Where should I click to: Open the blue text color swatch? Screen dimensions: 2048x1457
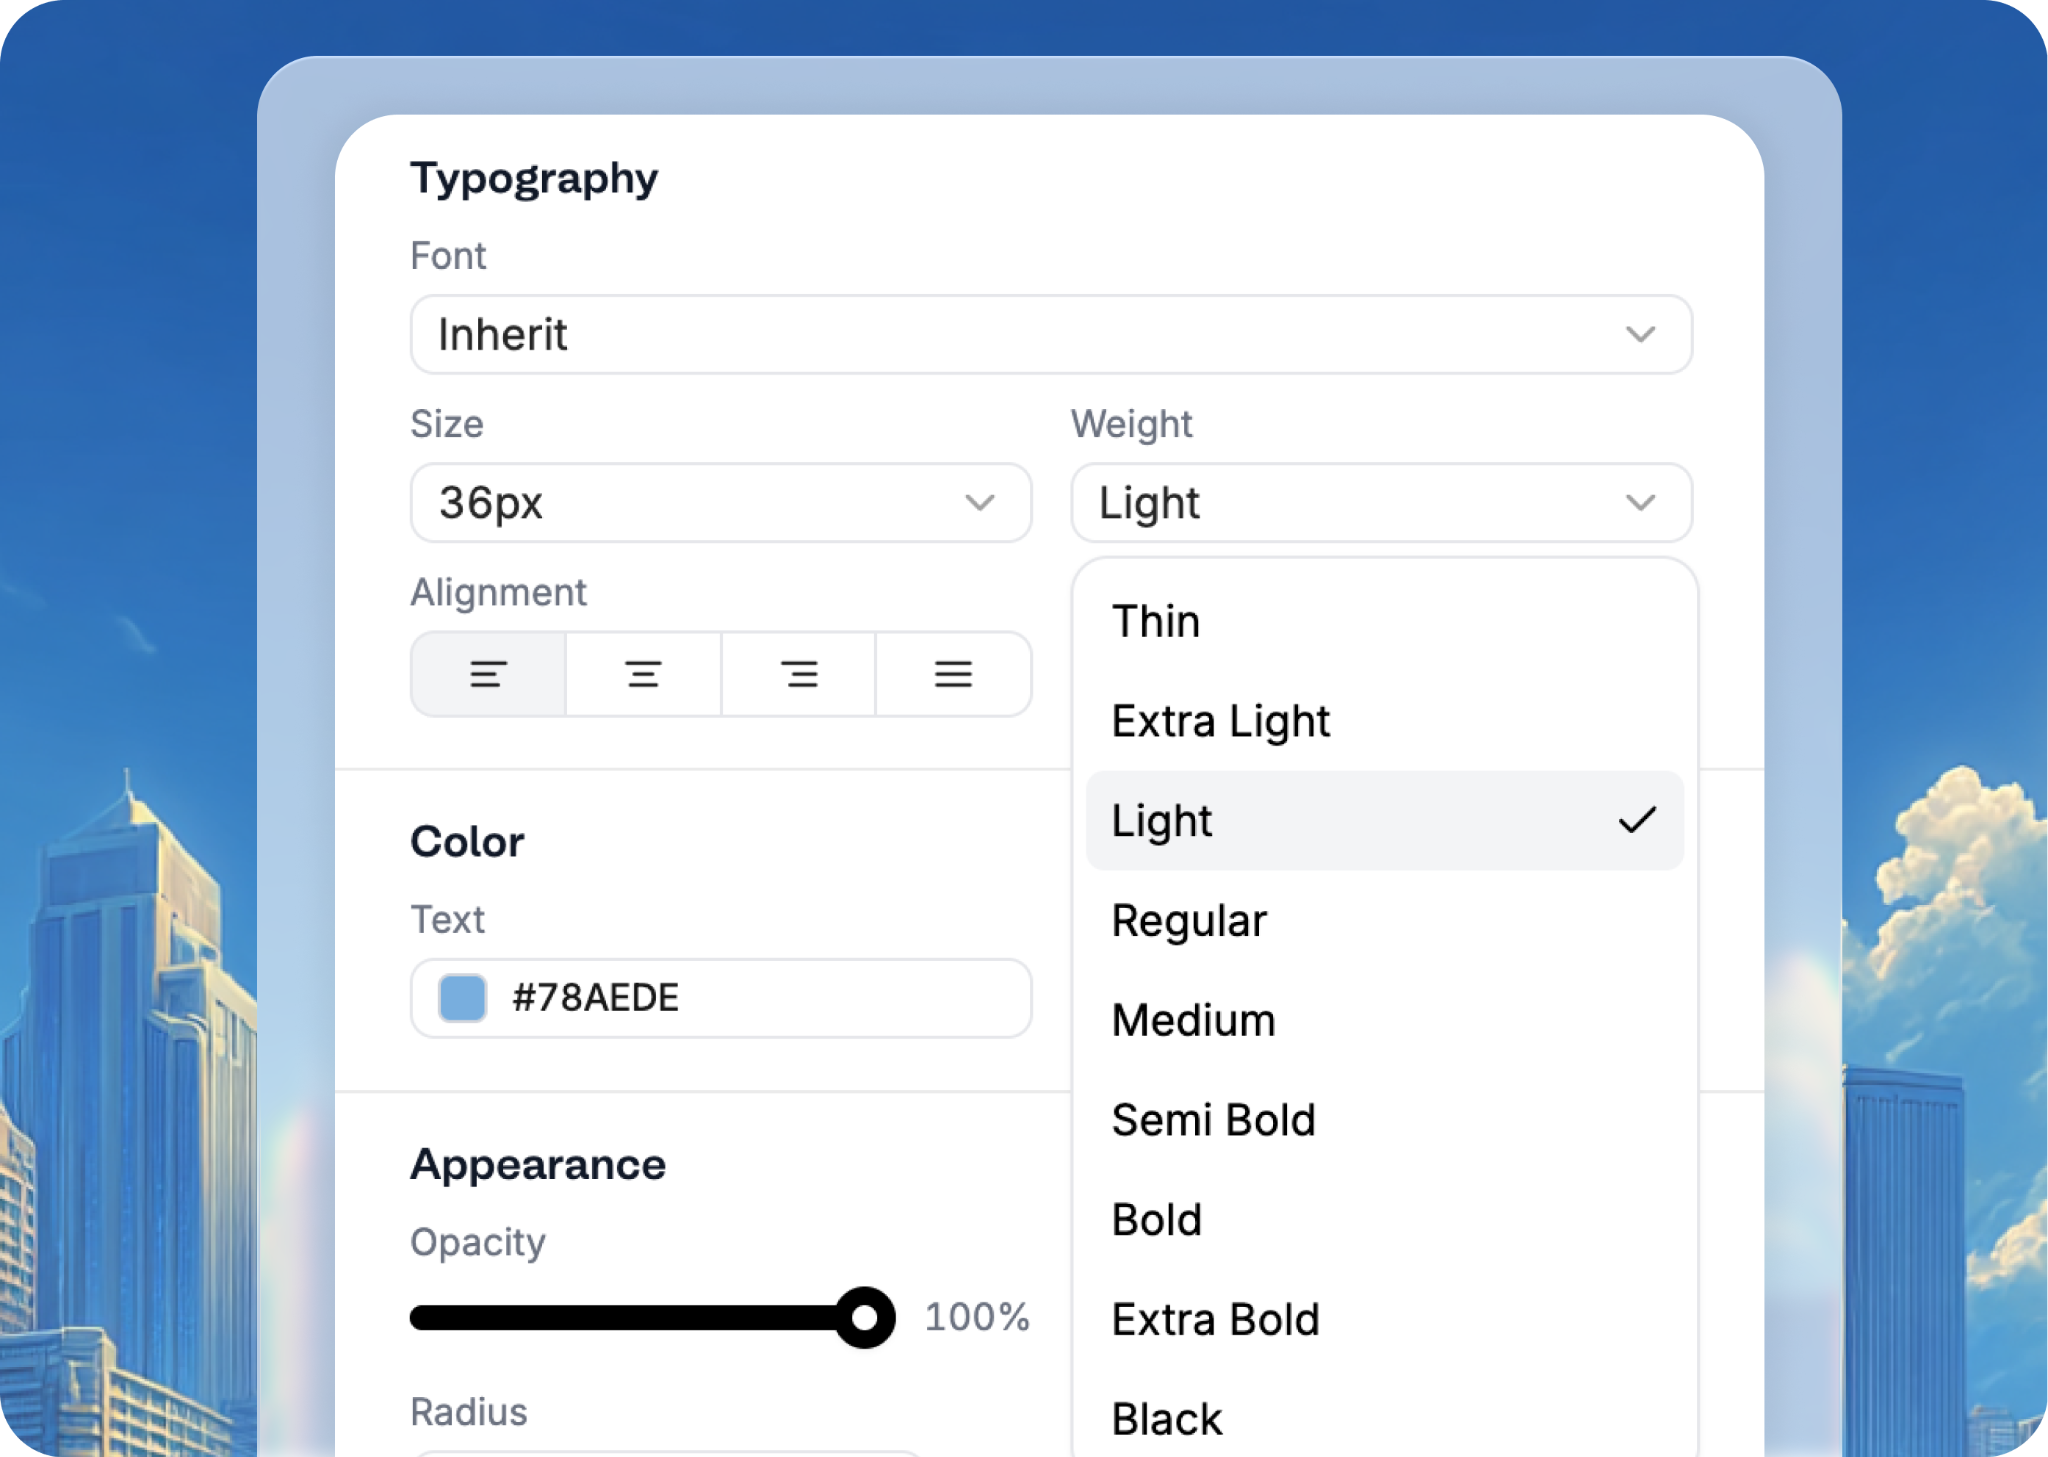(461, 997)
